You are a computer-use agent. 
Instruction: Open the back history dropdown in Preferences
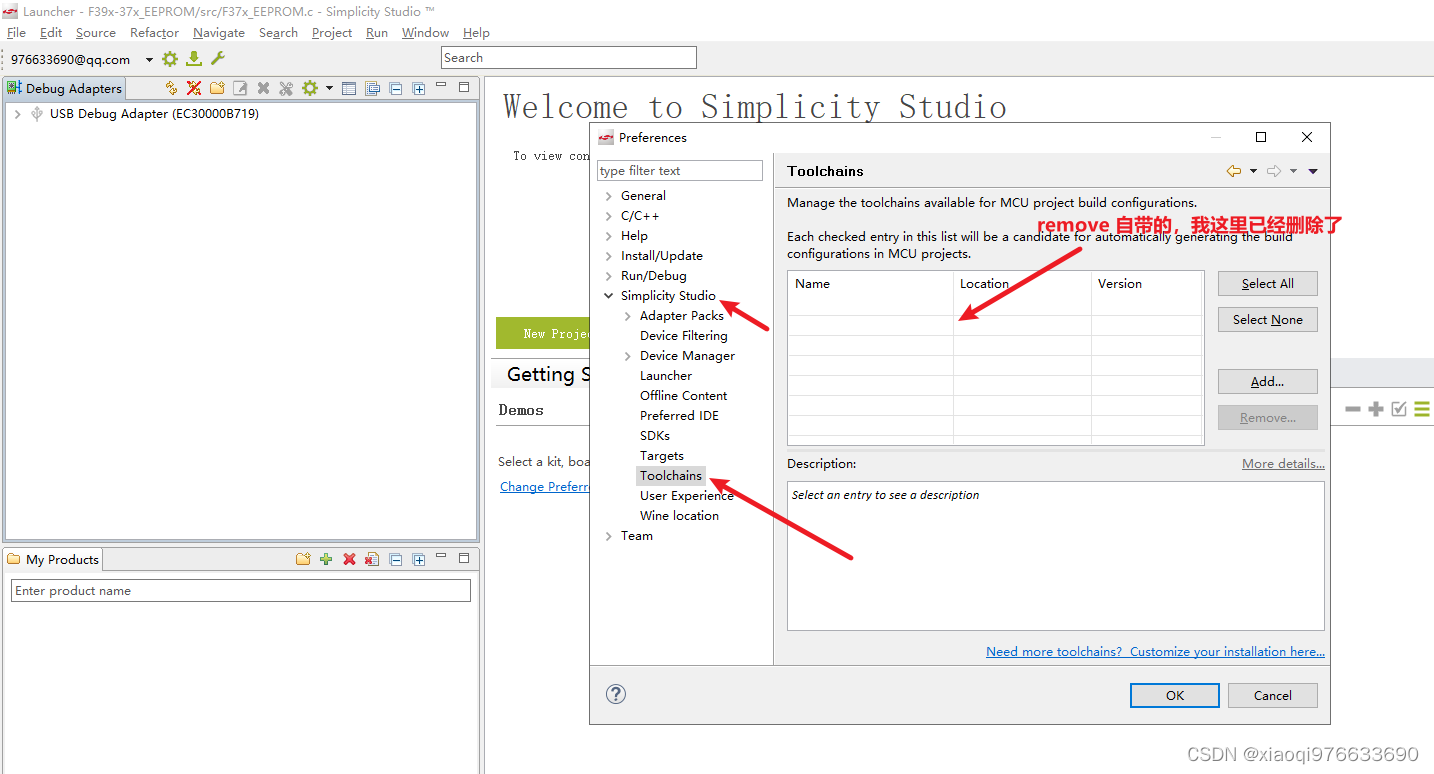pyautogui.click(x=1253, y=171)
